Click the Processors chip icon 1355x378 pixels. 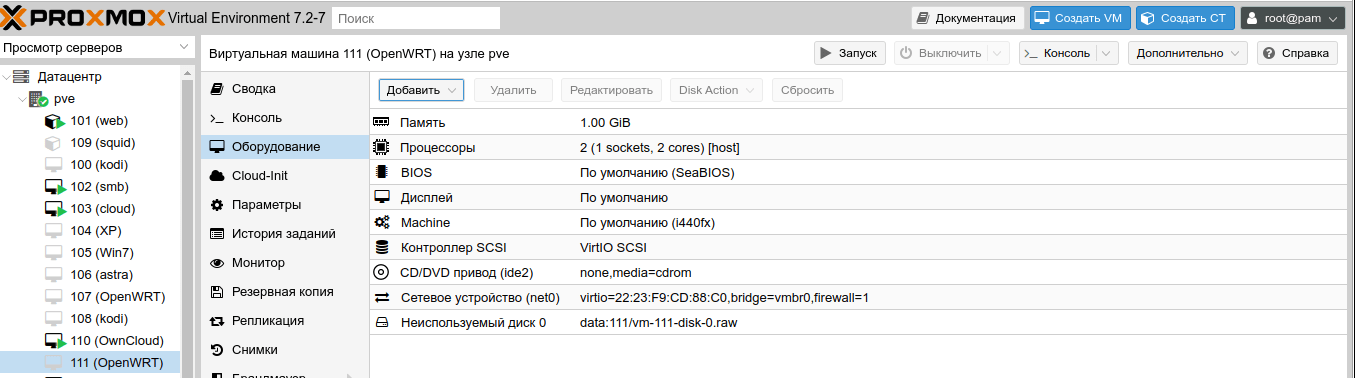click(x=381, y=147)
